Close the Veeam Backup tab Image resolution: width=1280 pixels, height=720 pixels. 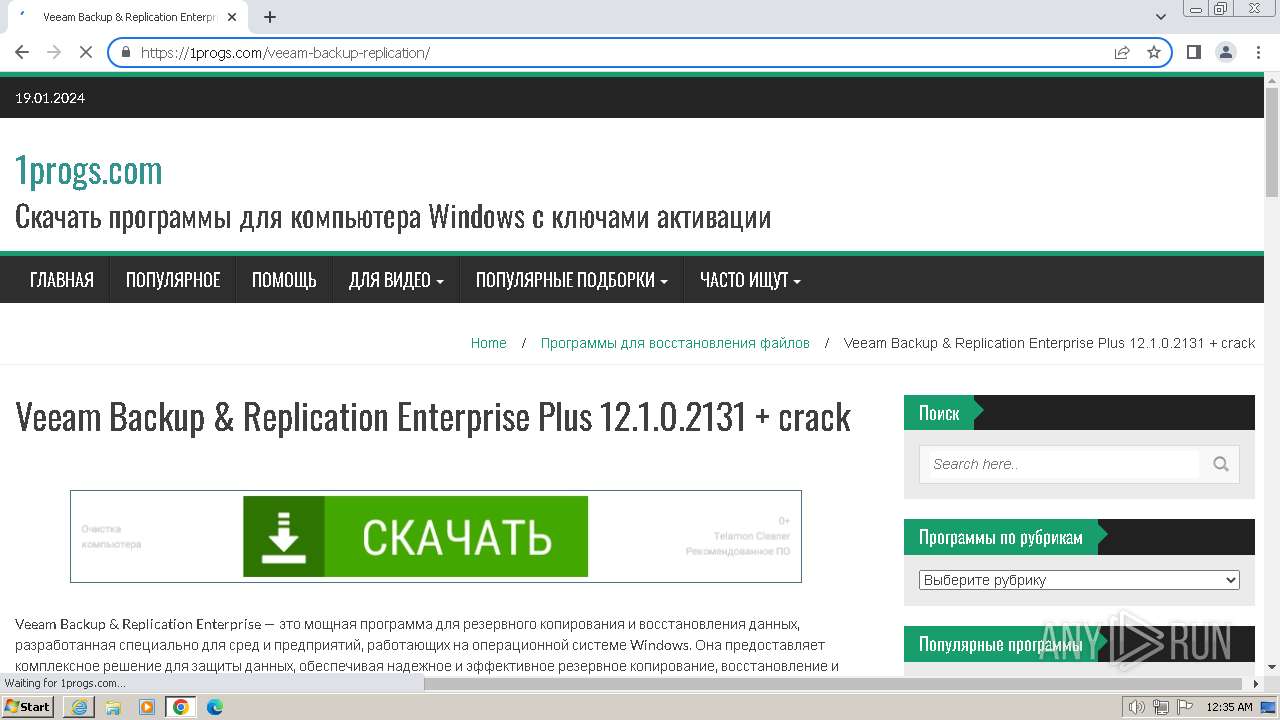pos(233,17)
